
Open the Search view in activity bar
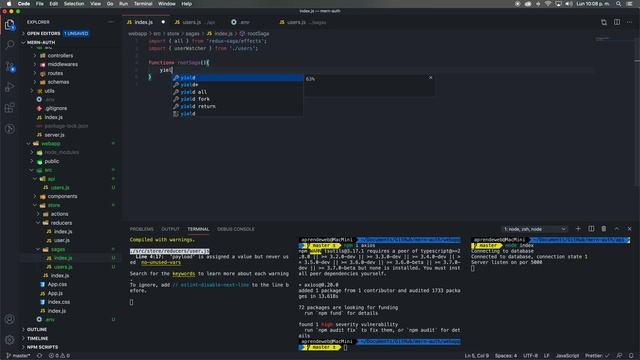pyautogui.click(x=10, y=45)
